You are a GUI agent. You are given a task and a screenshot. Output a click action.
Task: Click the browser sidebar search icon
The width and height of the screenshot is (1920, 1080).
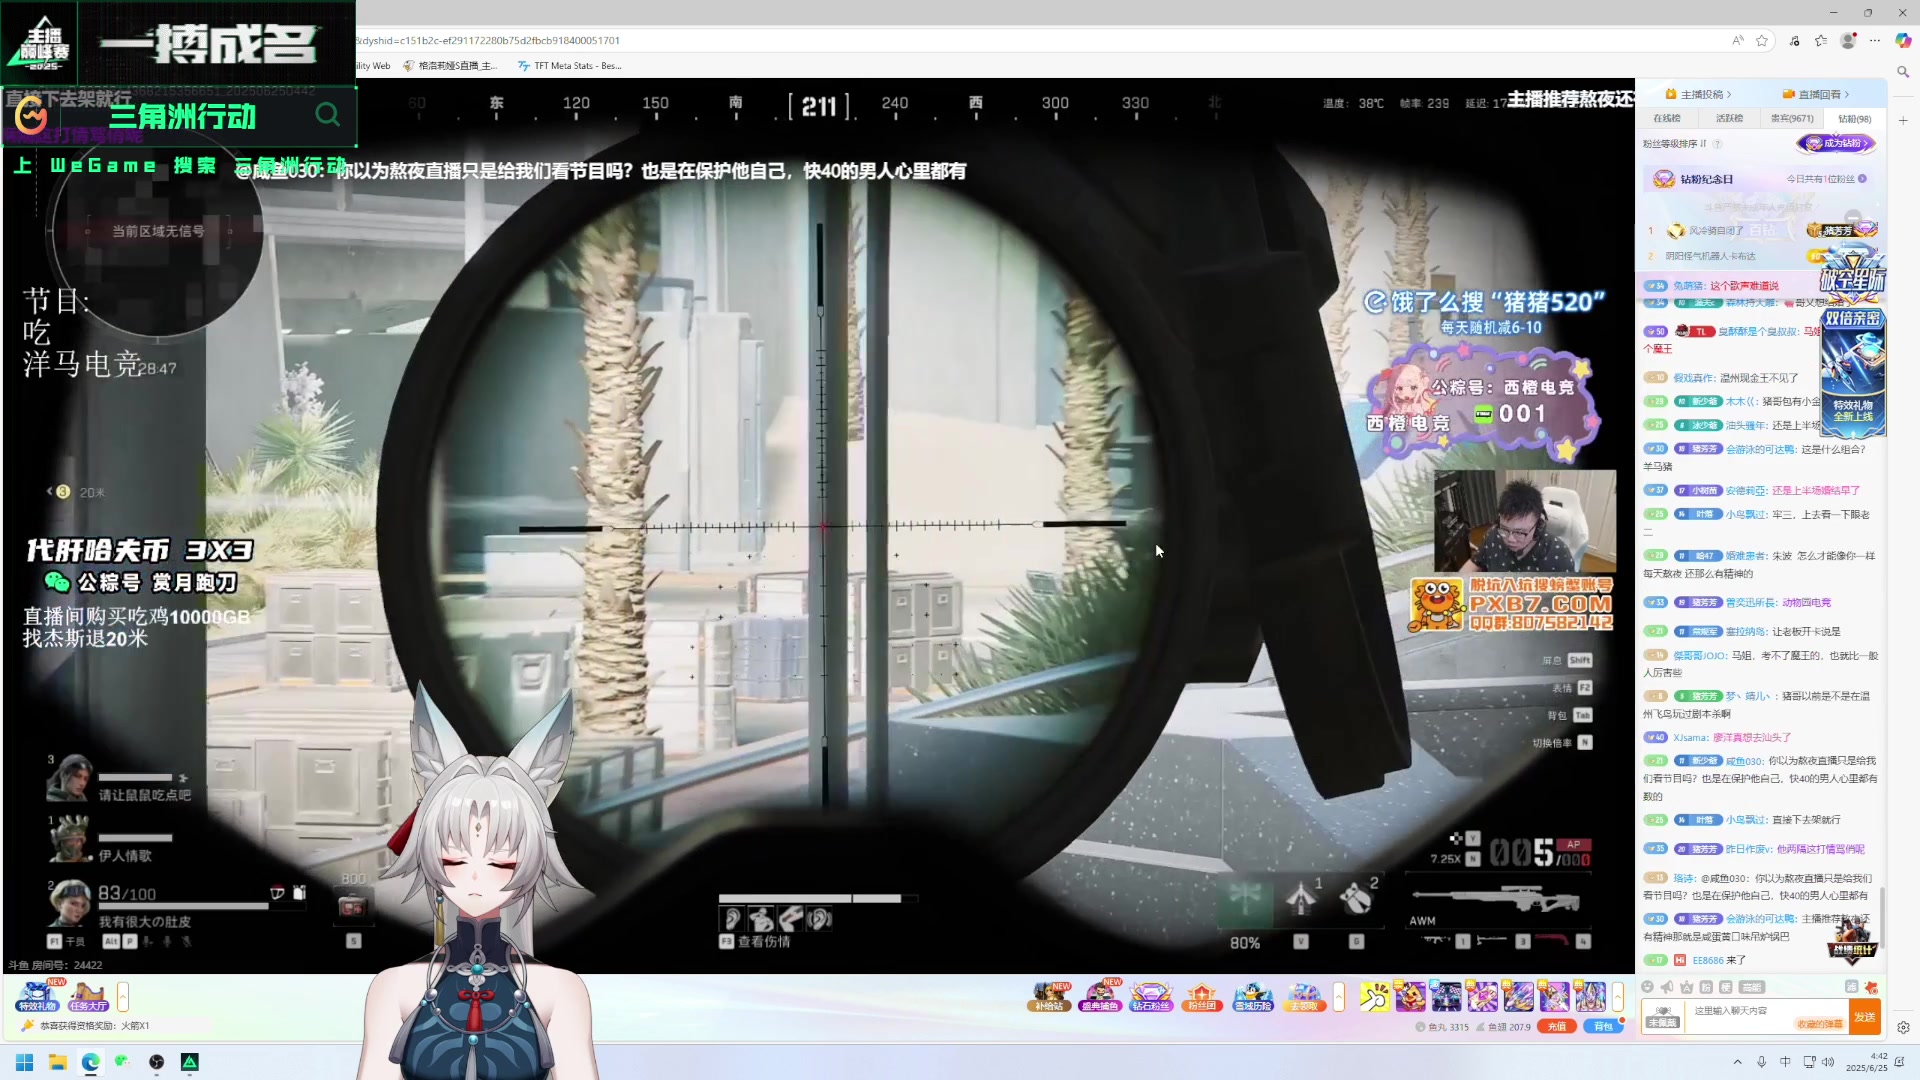1903,72
